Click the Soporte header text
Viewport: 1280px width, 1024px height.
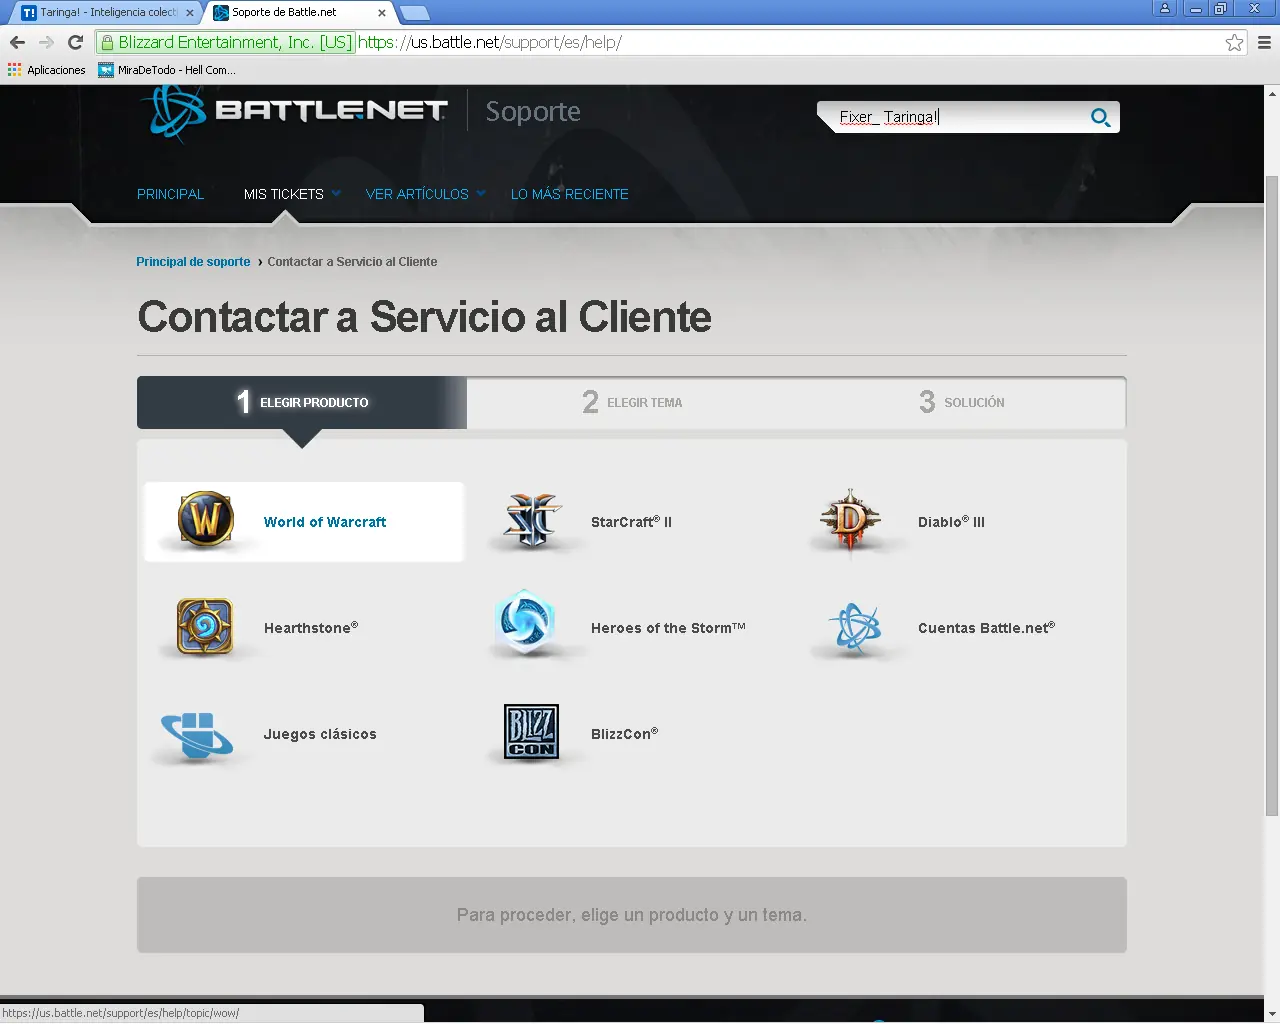[x=533, y=111]
